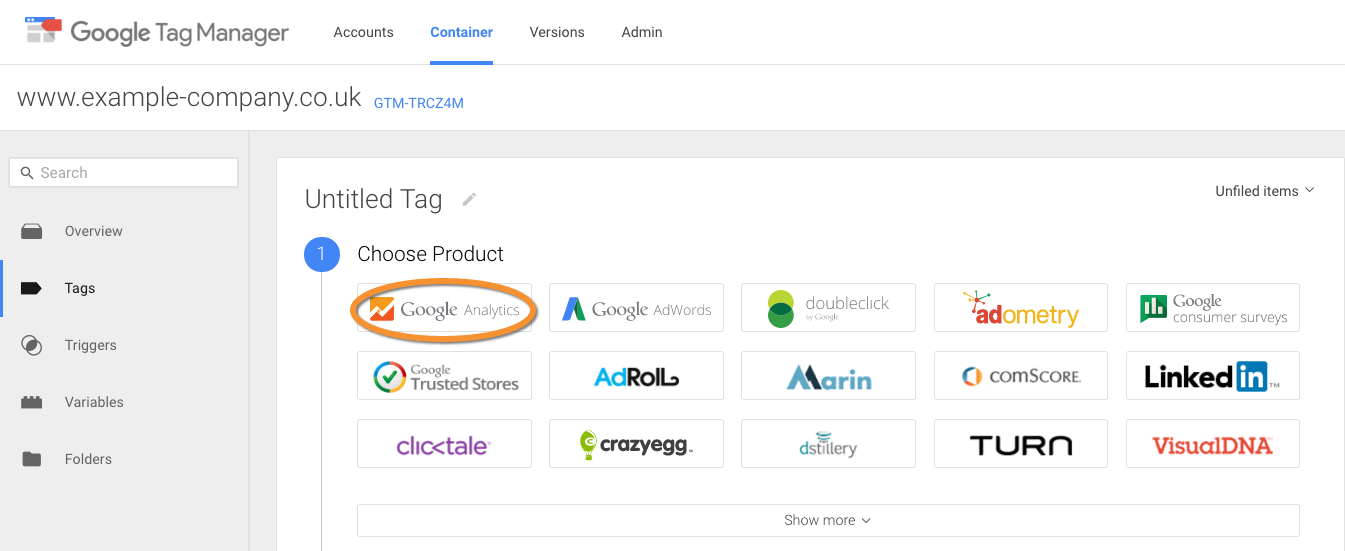
Task: Switch to the Versions tab
Action: pyautogui.click(x=557, y=32)
